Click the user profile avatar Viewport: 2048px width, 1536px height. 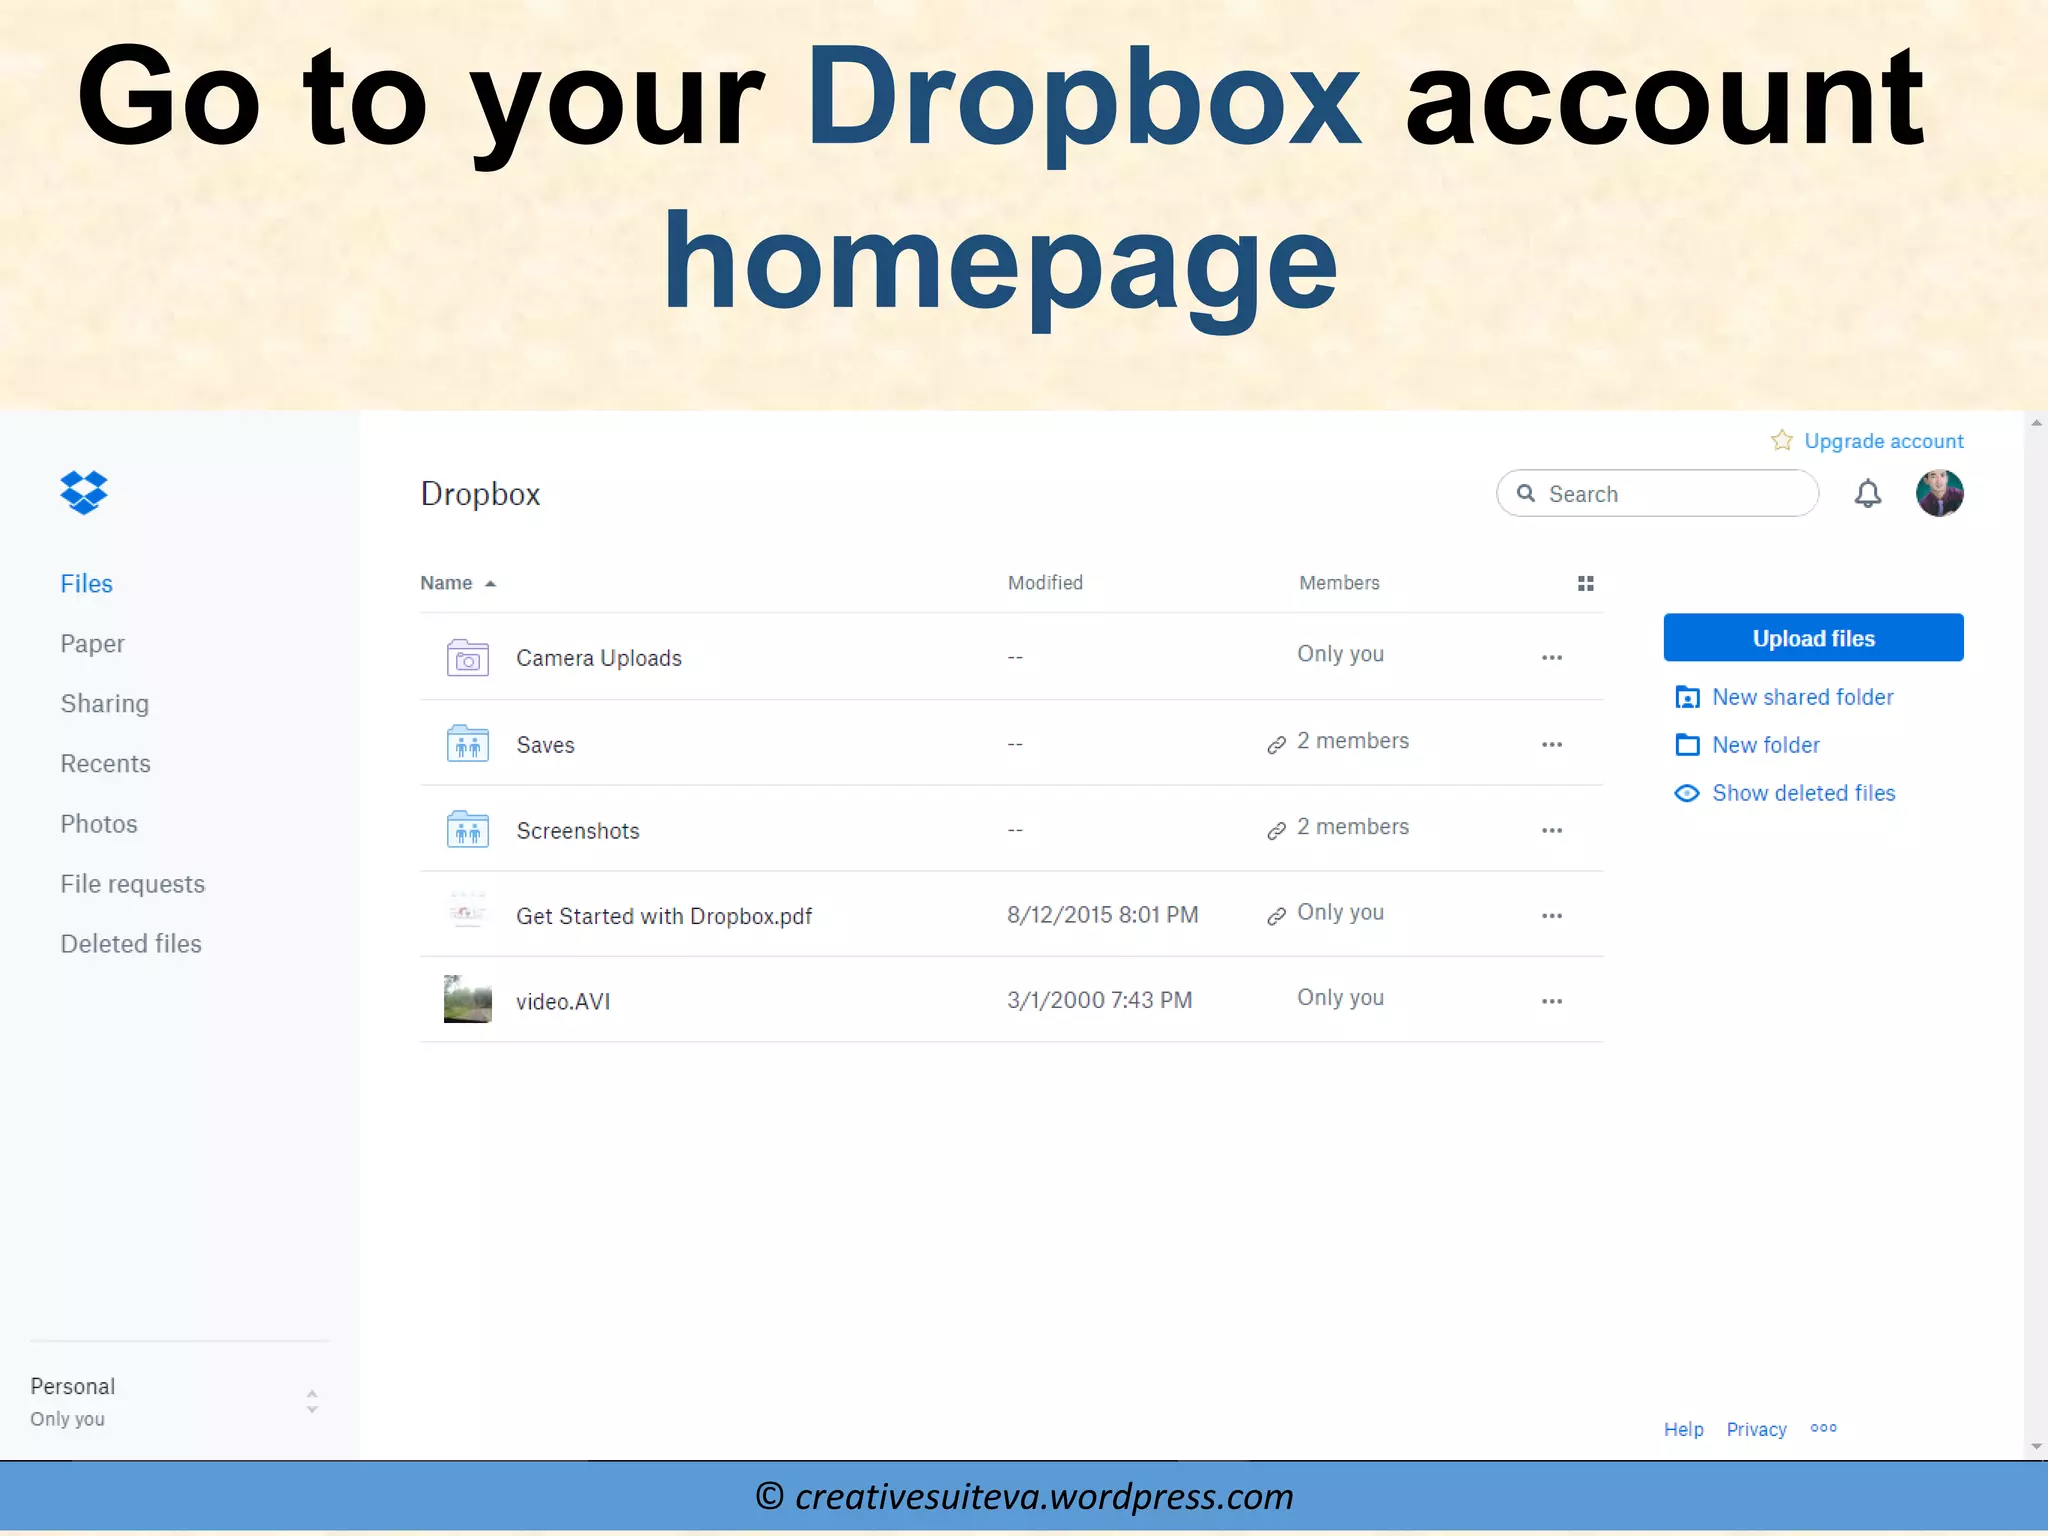[x=1939, y=493]
